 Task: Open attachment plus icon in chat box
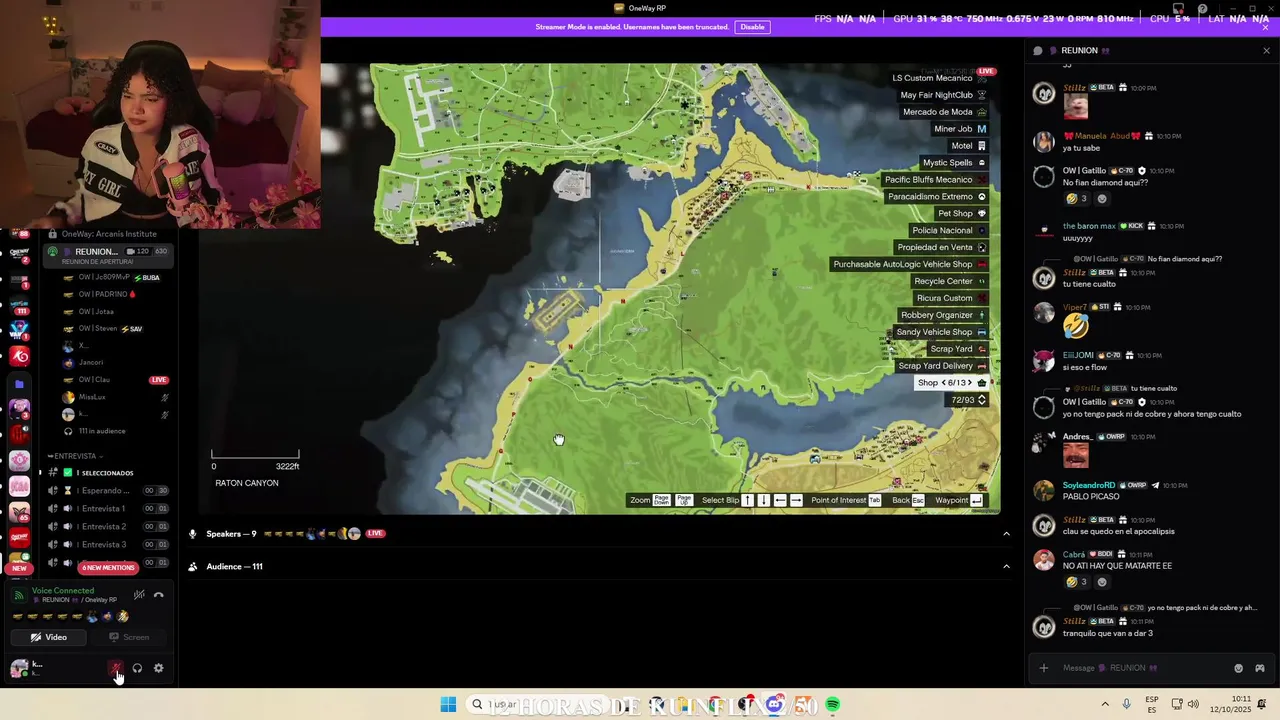1044,668
